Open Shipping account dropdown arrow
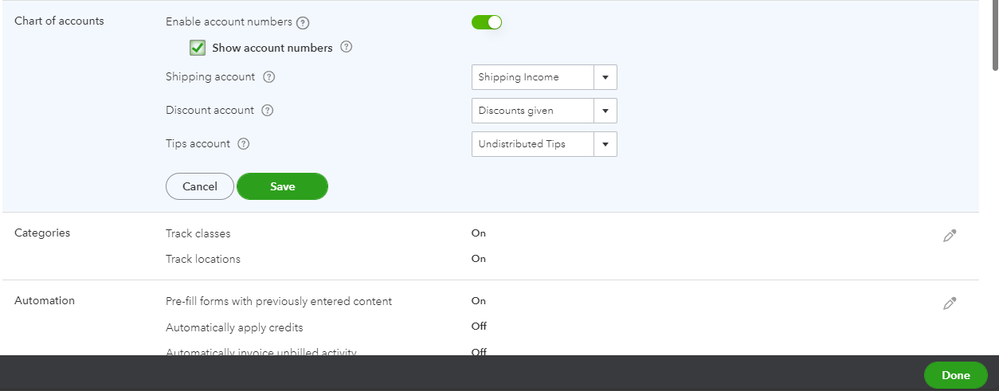The width and height of the screenshot is (999, 391). tap(605, 77)
